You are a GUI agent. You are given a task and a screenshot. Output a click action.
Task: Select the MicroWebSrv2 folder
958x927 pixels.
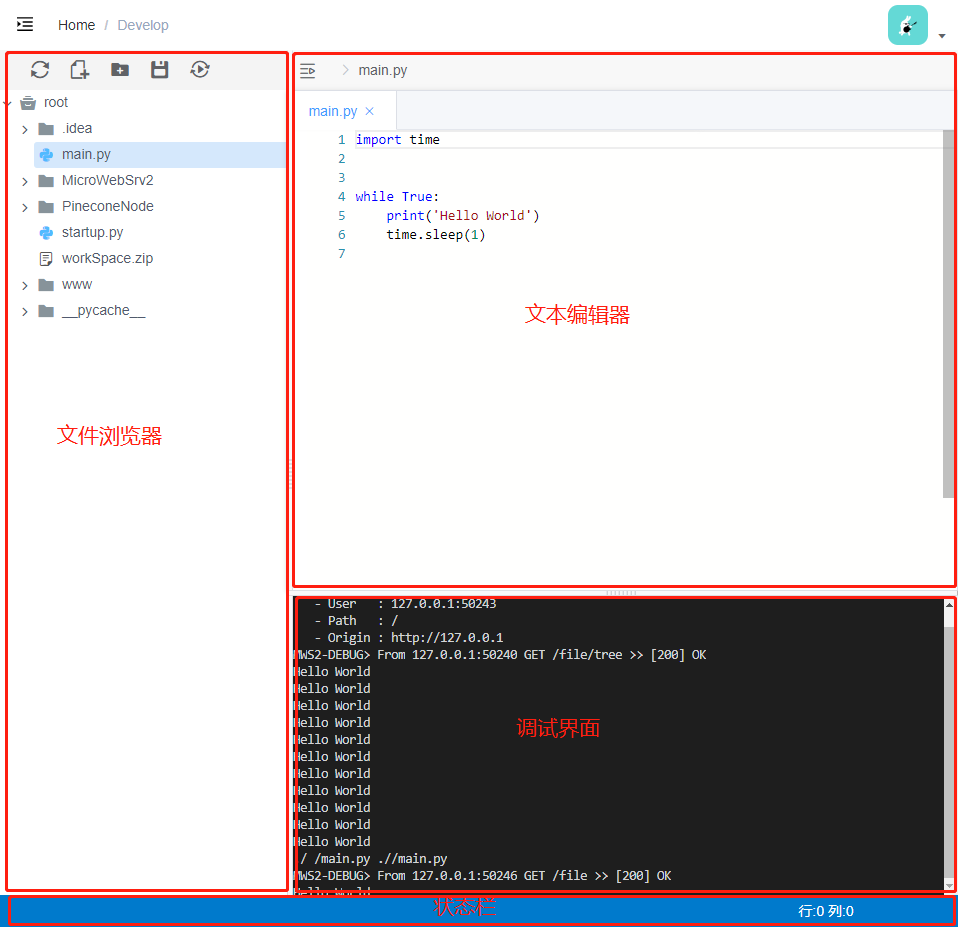click(108, 180)
